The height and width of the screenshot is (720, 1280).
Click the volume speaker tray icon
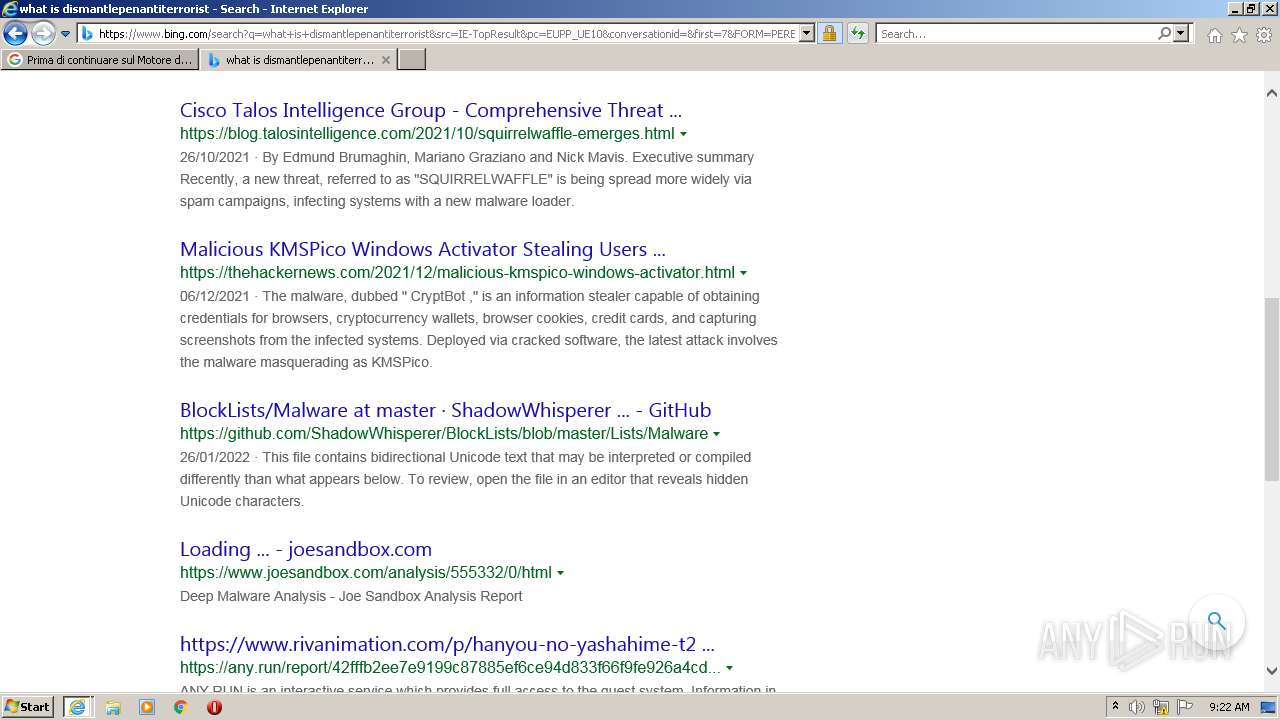tap(1137, 707)
